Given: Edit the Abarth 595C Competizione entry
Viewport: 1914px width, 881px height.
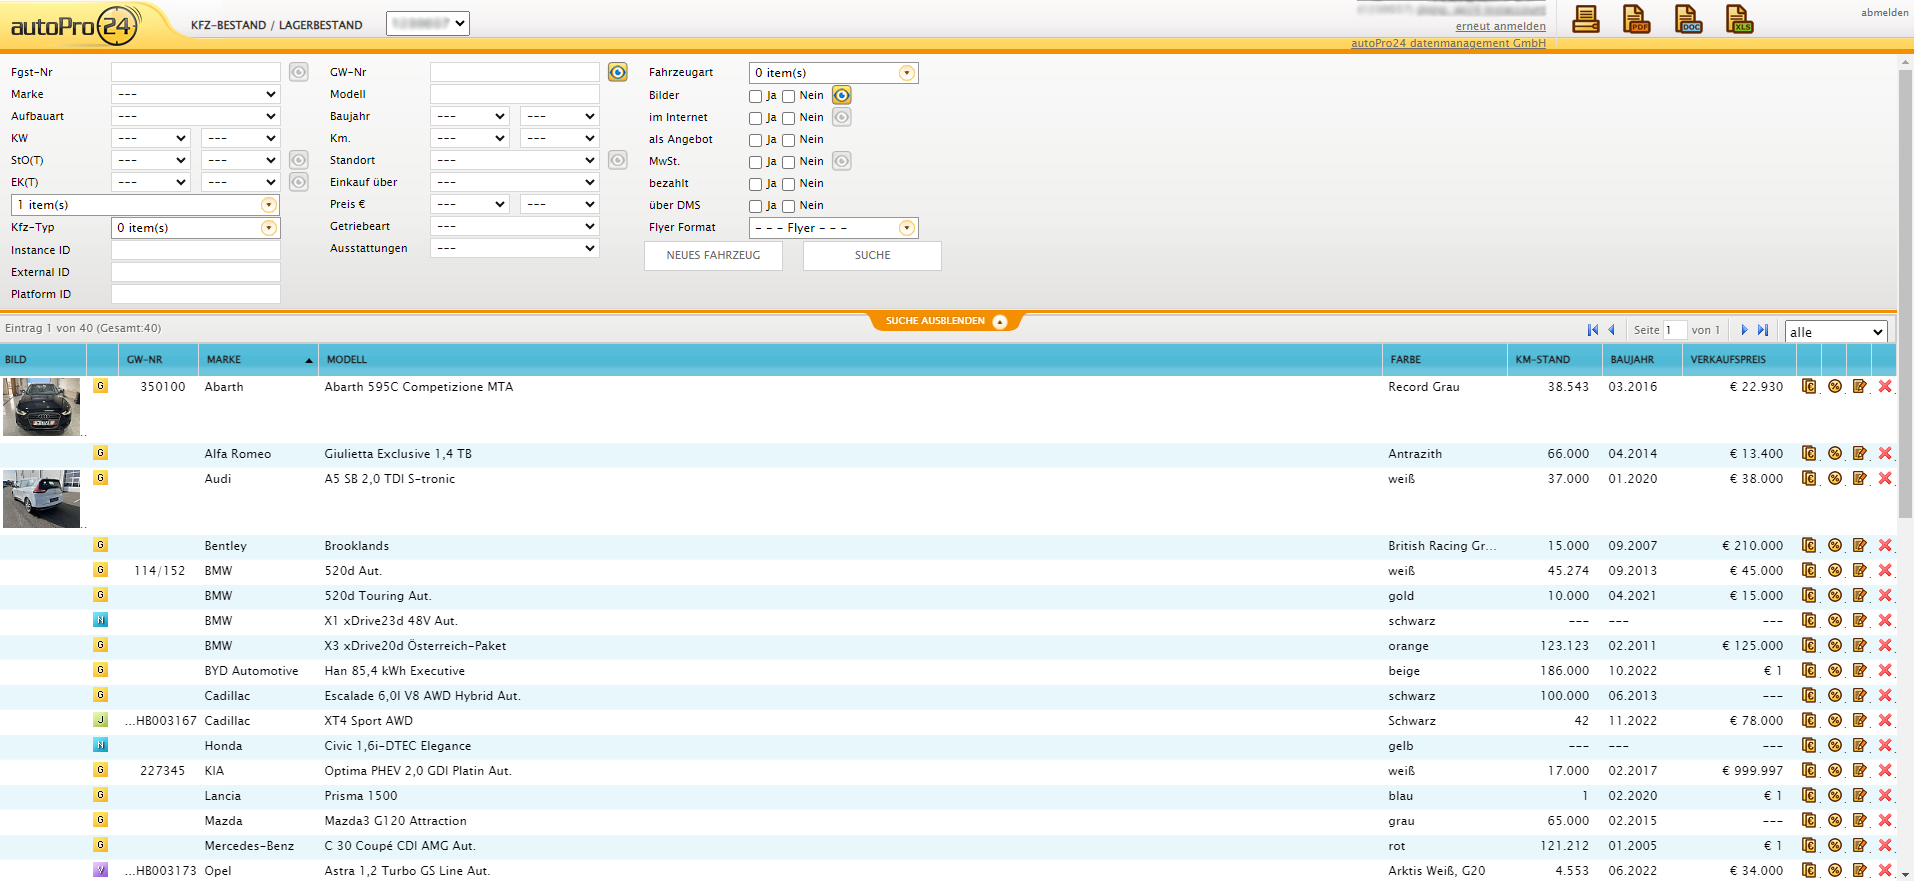Looking at the screenshot, I should coord(1860,386).
